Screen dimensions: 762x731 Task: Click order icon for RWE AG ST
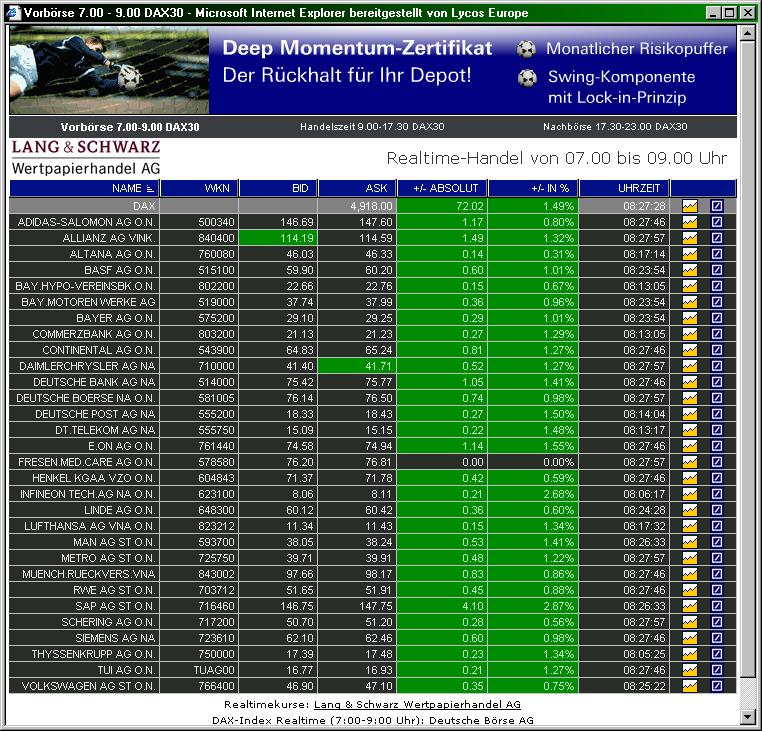(x=717, y=590)
